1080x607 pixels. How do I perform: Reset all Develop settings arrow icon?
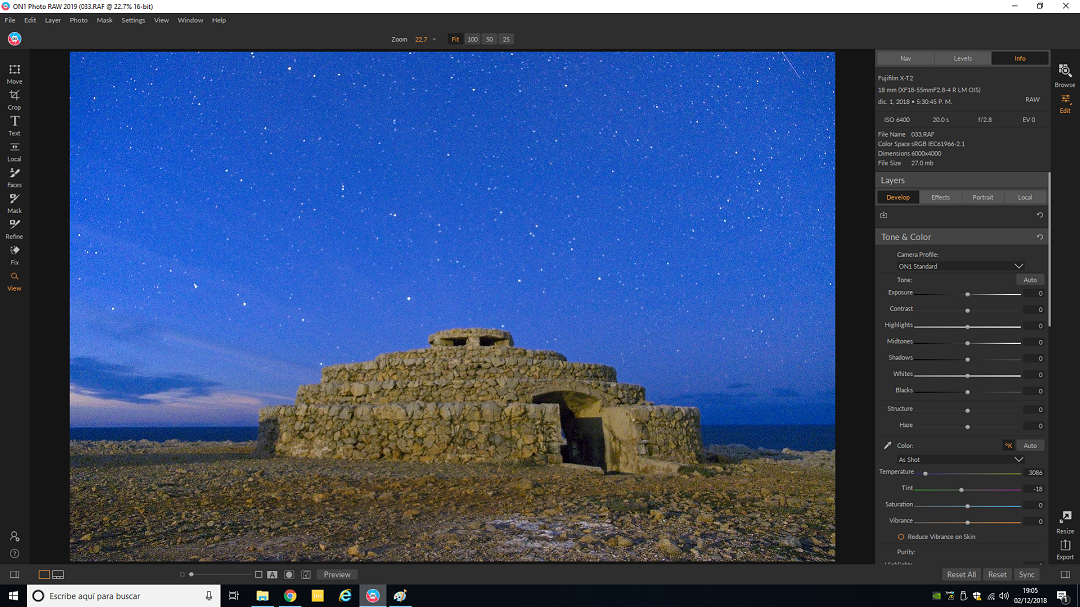click(x=1040, y=215)
